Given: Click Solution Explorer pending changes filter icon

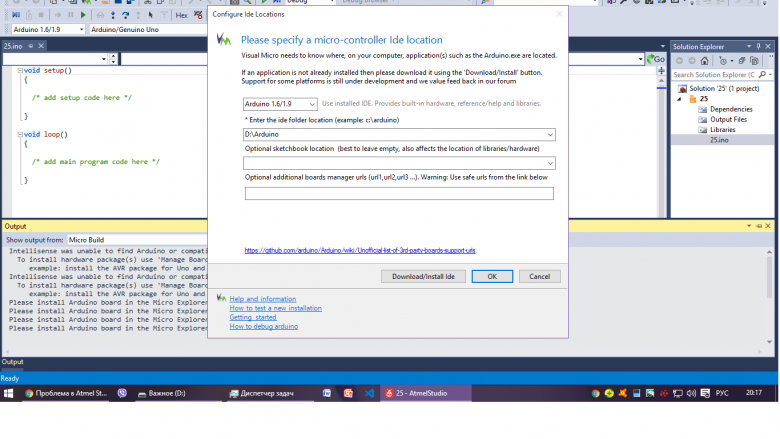Looking at the screenshot, I should [724, 61].
